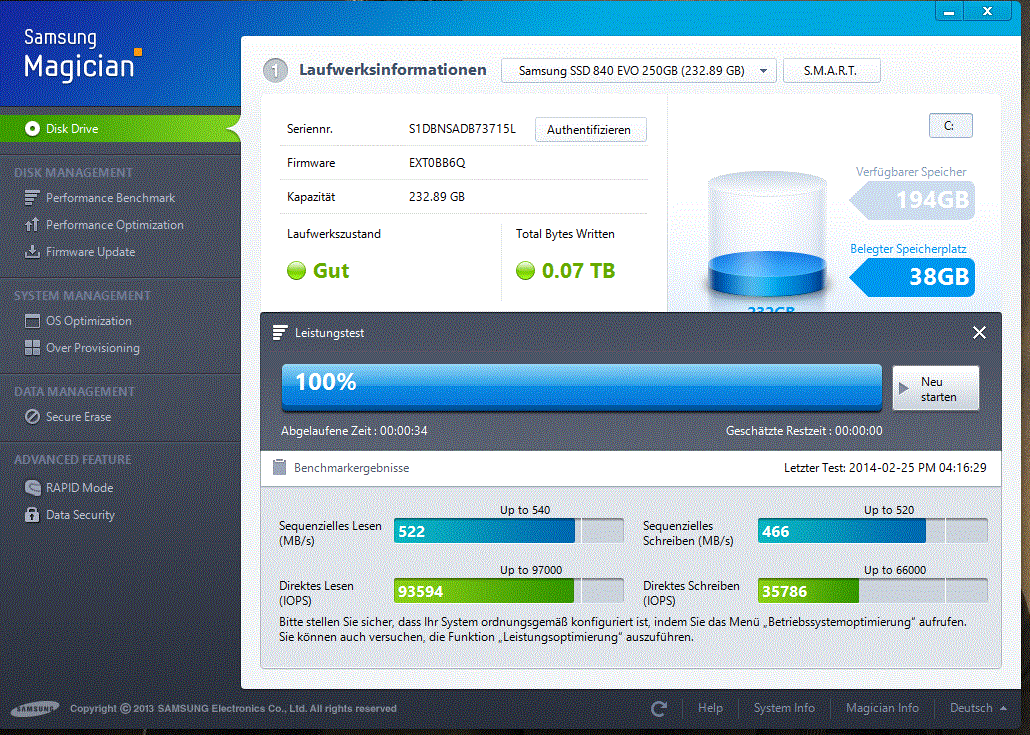The width and height of the screenshot is (1030, 735).
Task: Click the S.M.A.R.T. button
Action: (831, 70)
